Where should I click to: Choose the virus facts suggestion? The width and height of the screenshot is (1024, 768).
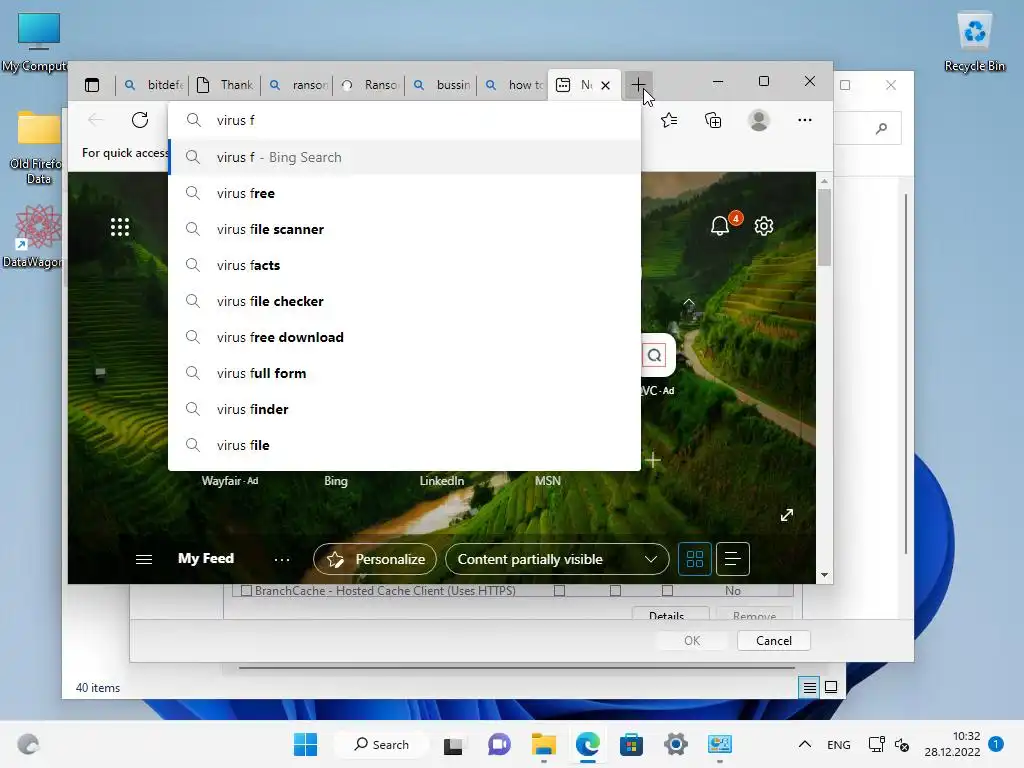point(404,265)
